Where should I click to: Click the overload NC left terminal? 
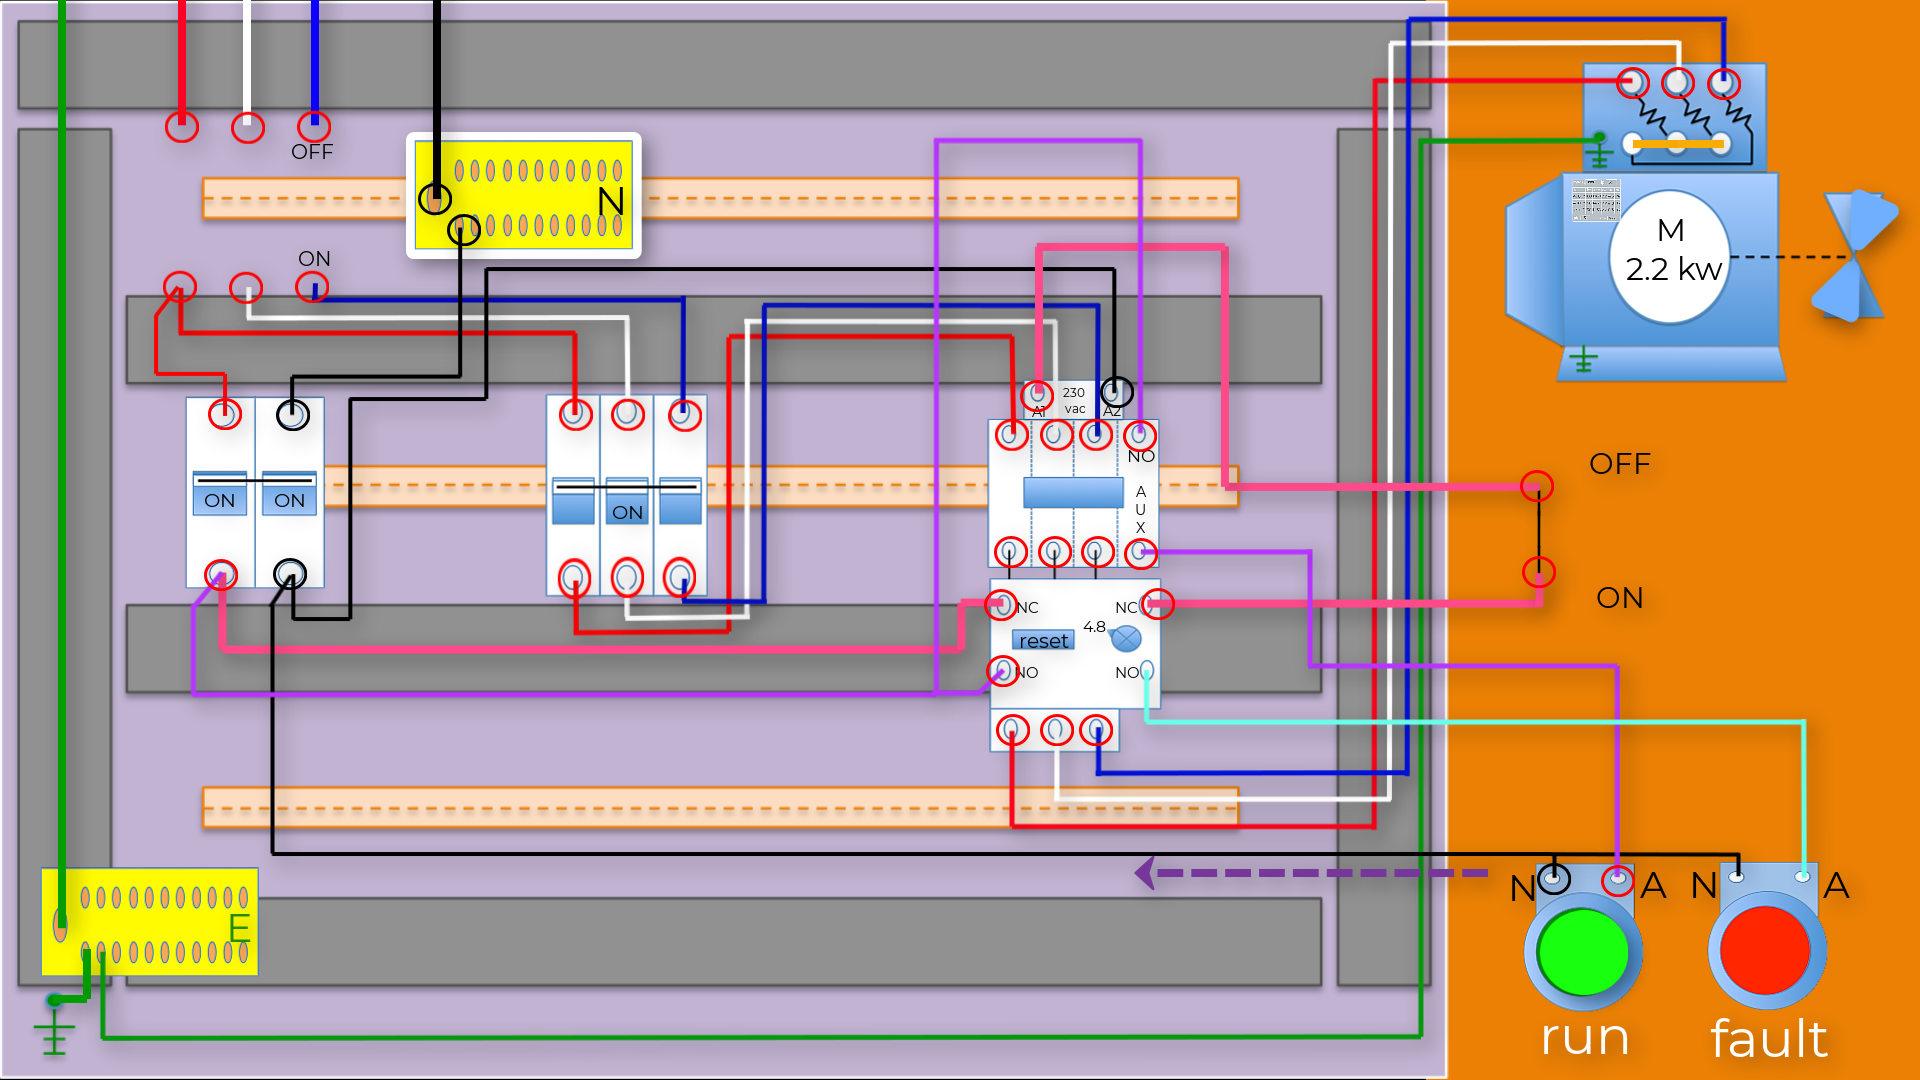click(x=1001, y=605)
